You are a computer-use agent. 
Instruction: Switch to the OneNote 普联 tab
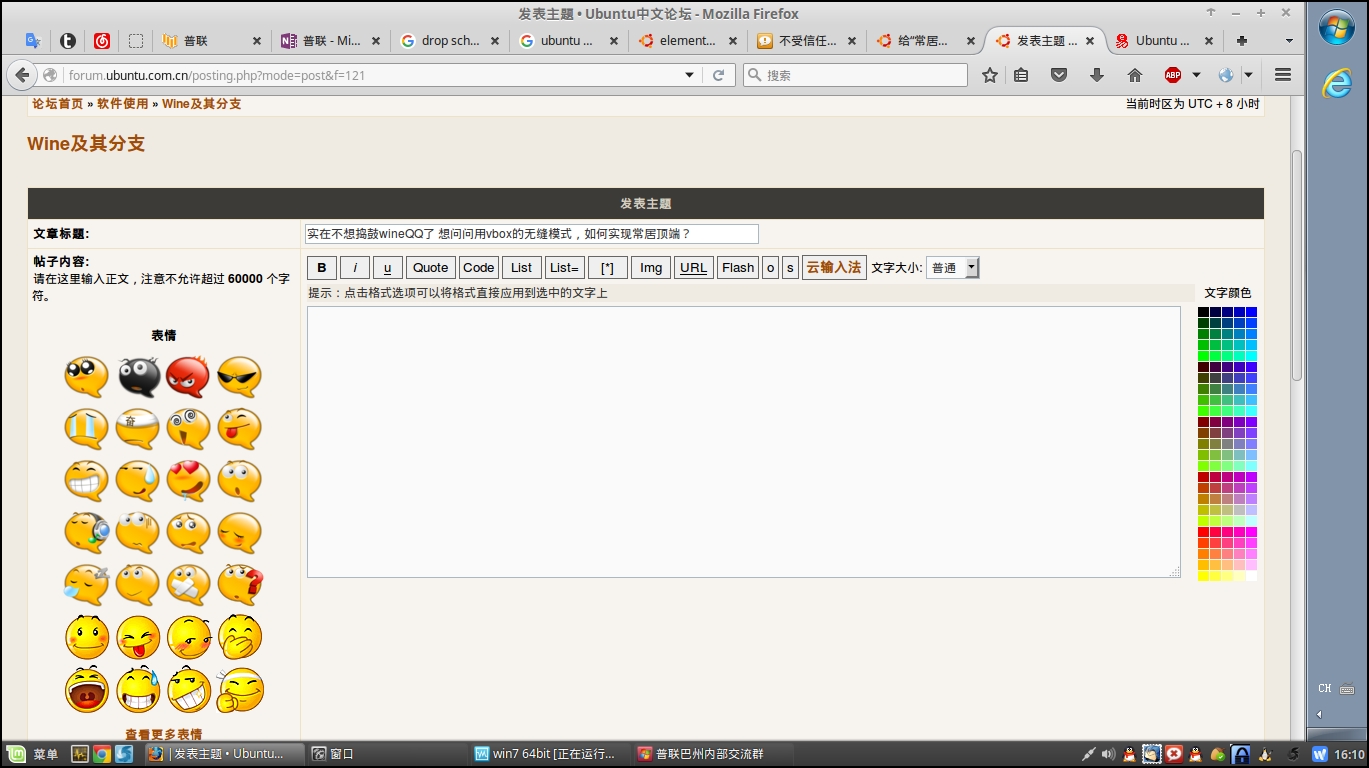(x=329, y=41)
